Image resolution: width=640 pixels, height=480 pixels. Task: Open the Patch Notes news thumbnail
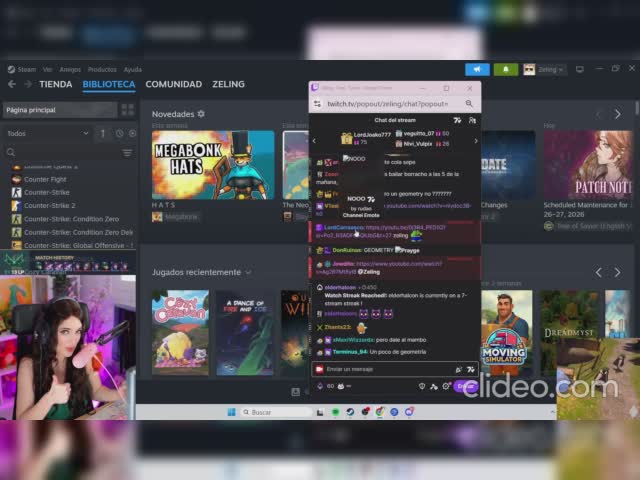coord(588,165)
